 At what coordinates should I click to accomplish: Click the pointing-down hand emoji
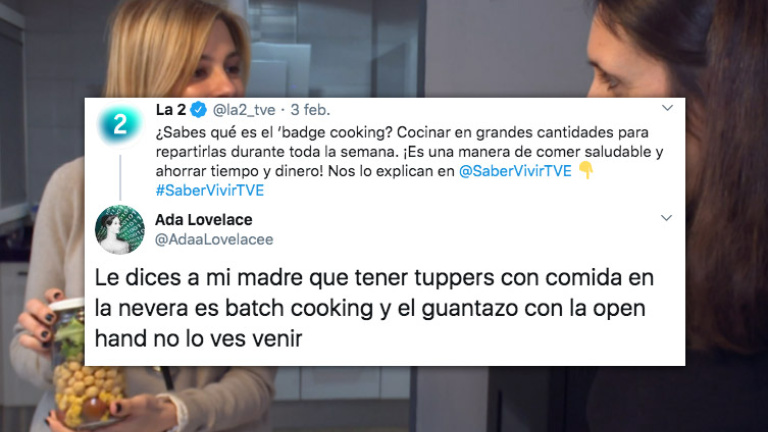[x=586, y=170]
